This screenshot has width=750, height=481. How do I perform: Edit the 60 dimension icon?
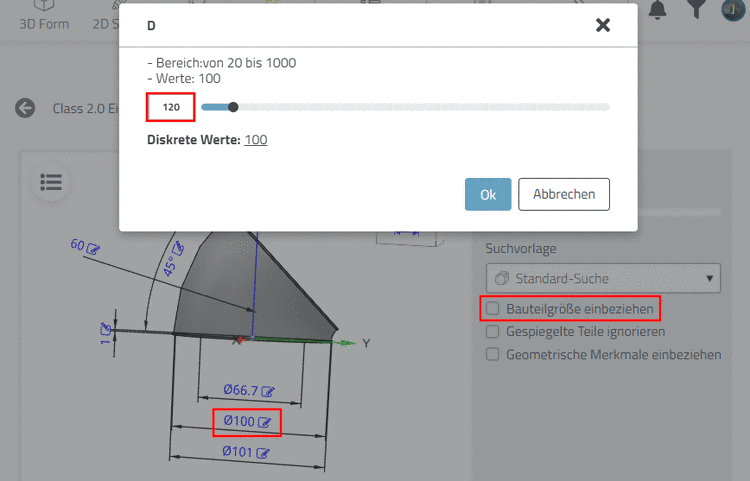tap(94, 249)
